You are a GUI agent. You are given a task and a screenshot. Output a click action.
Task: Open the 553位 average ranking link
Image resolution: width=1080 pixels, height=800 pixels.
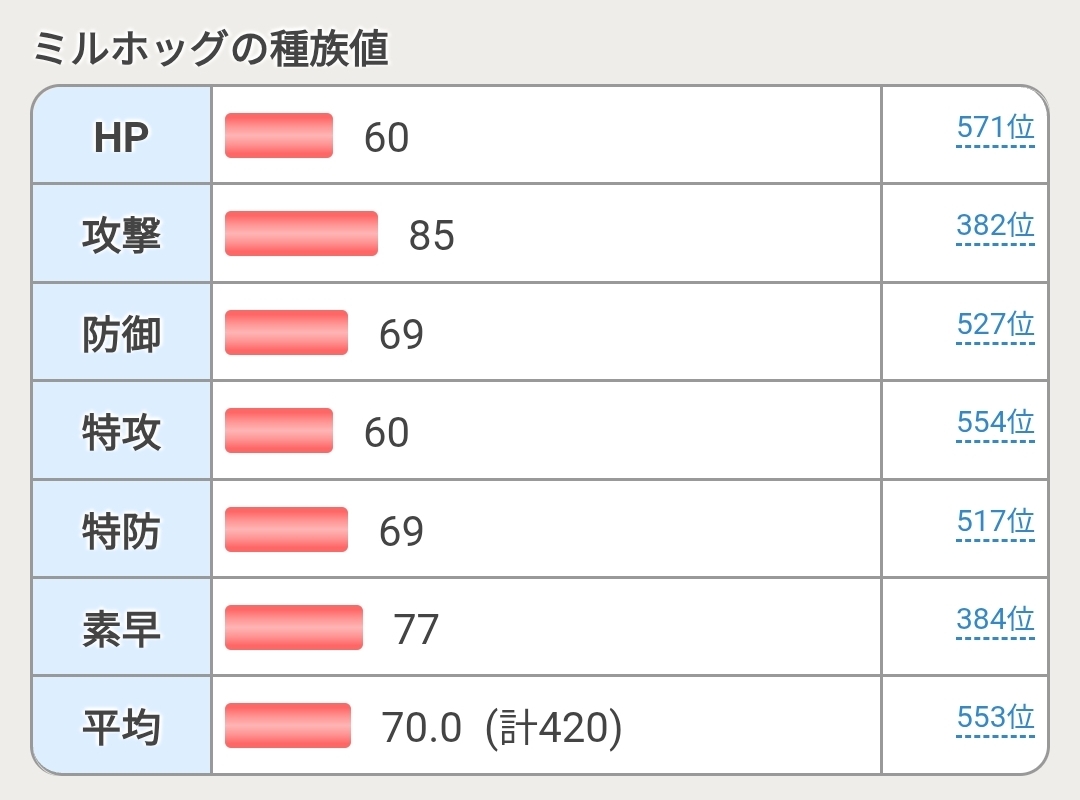coord(994,719)
